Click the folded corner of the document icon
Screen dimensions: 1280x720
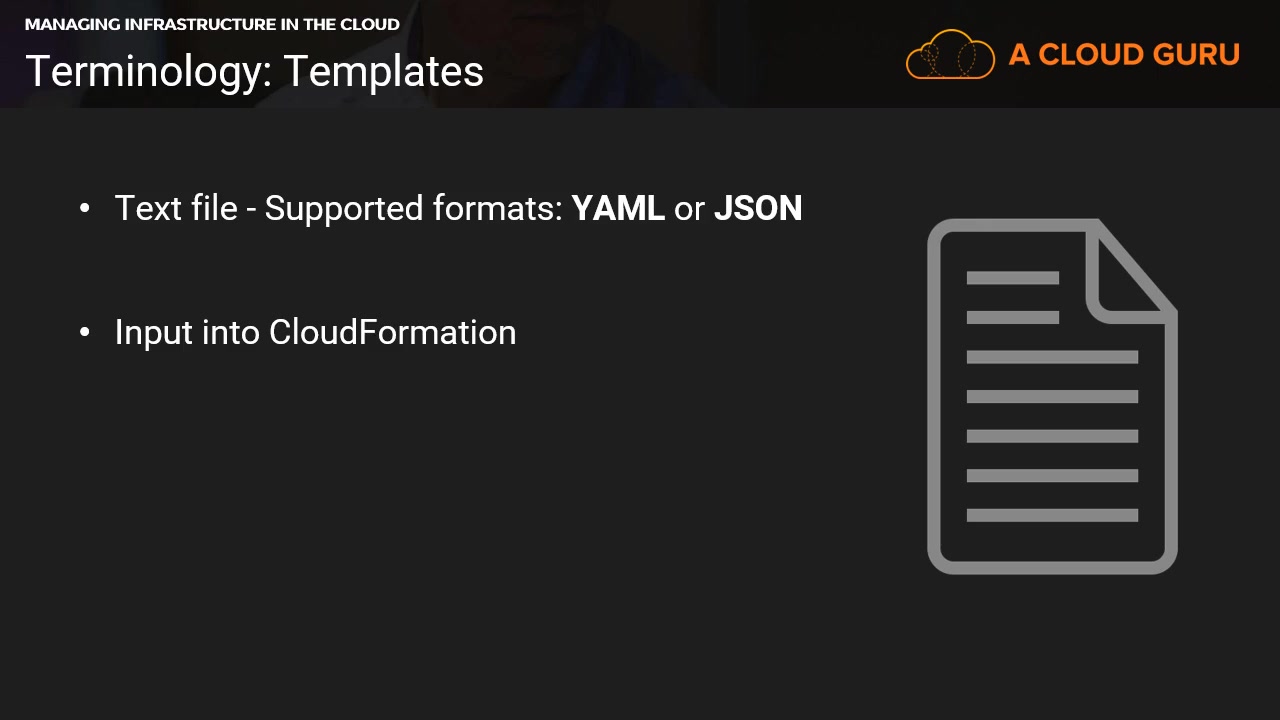tap(1132, 274)
